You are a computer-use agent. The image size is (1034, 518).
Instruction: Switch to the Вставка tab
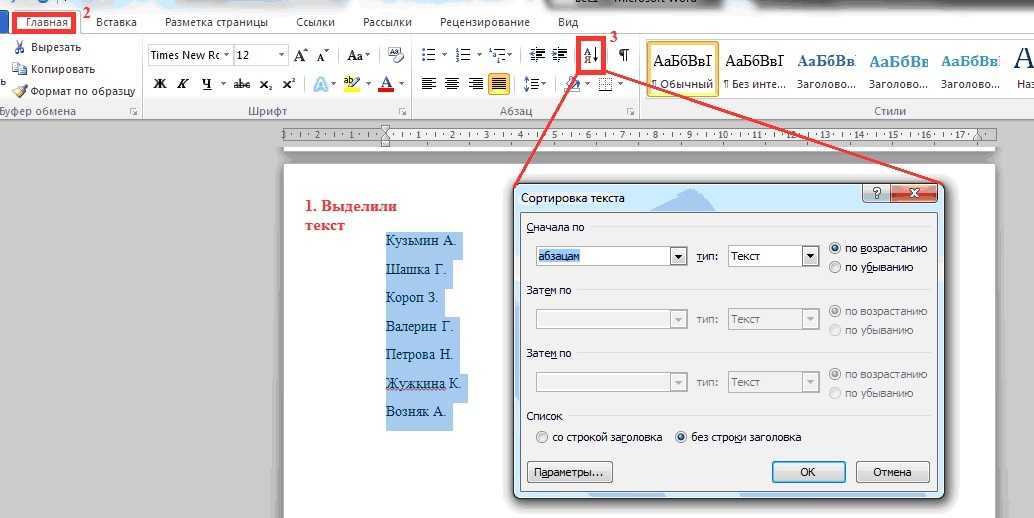(x=116, y=22)
